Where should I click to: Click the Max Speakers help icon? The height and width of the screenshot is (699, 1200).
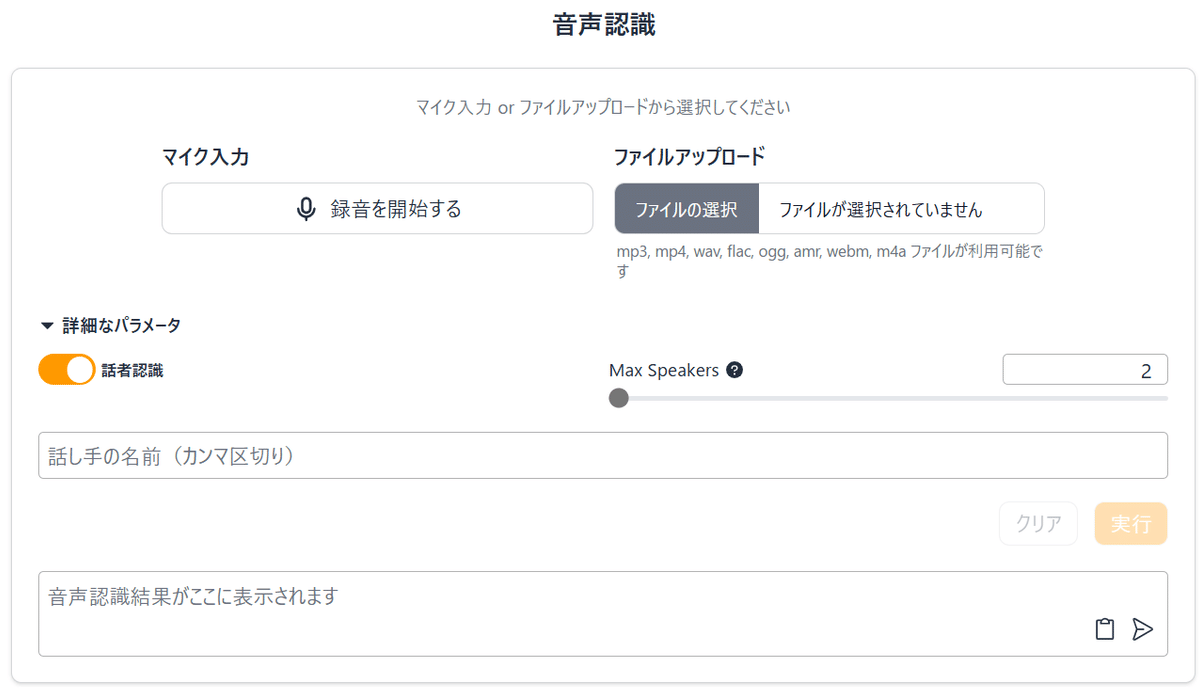(735, 370)
